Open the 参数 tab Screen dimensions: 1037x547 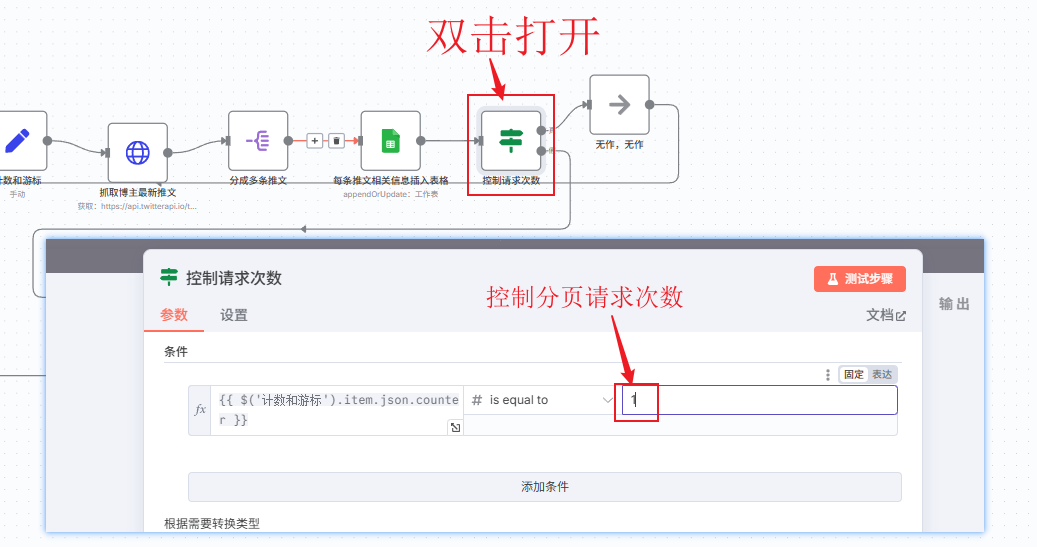tap(174, 315)
